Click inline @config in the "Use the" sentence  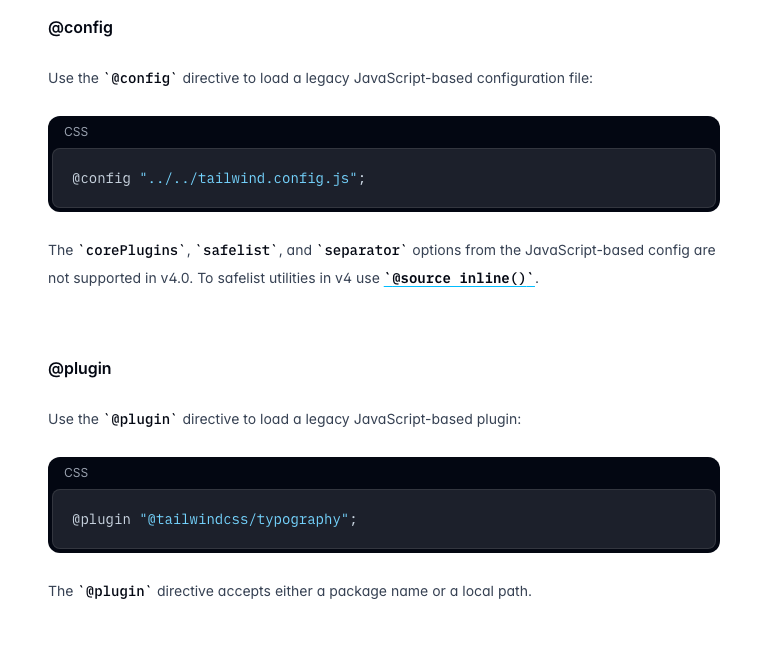pos(140,78)
